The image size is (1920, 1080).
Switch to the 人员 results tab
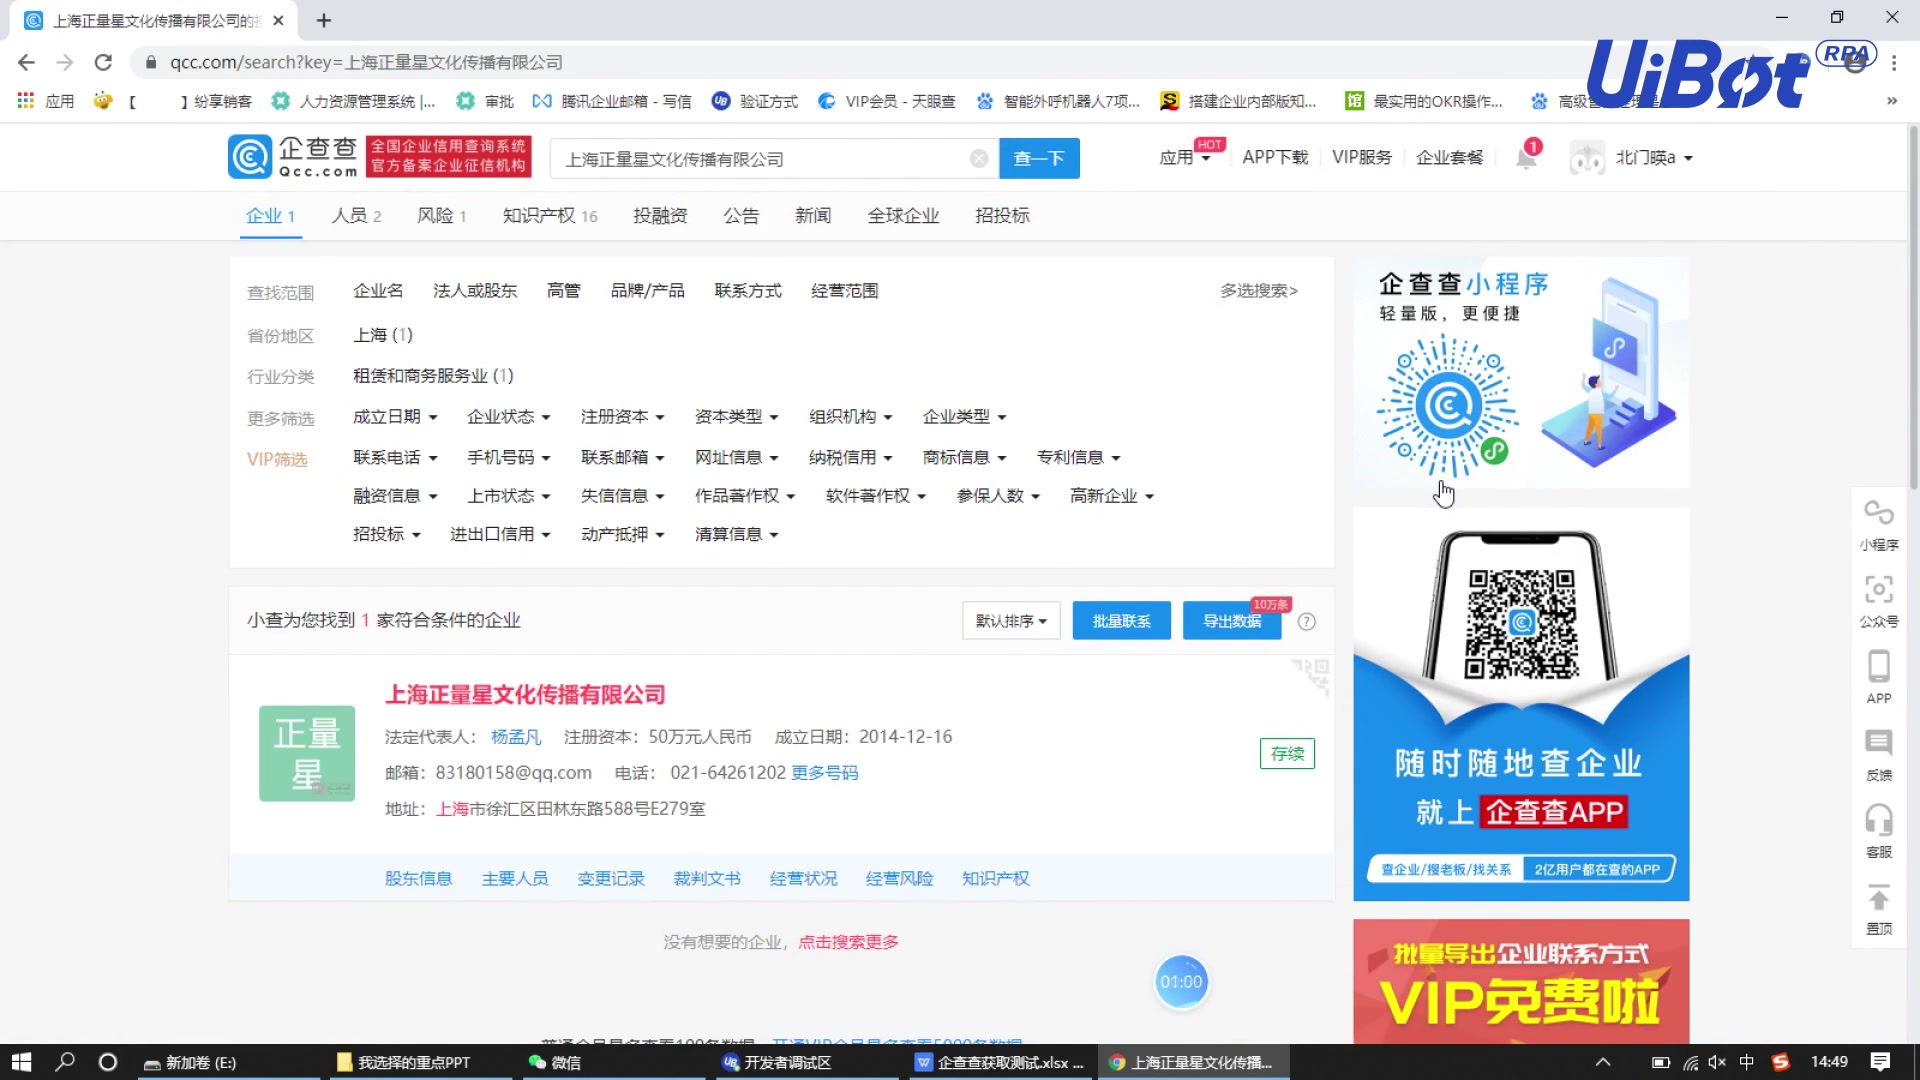[x=357, y=216]
